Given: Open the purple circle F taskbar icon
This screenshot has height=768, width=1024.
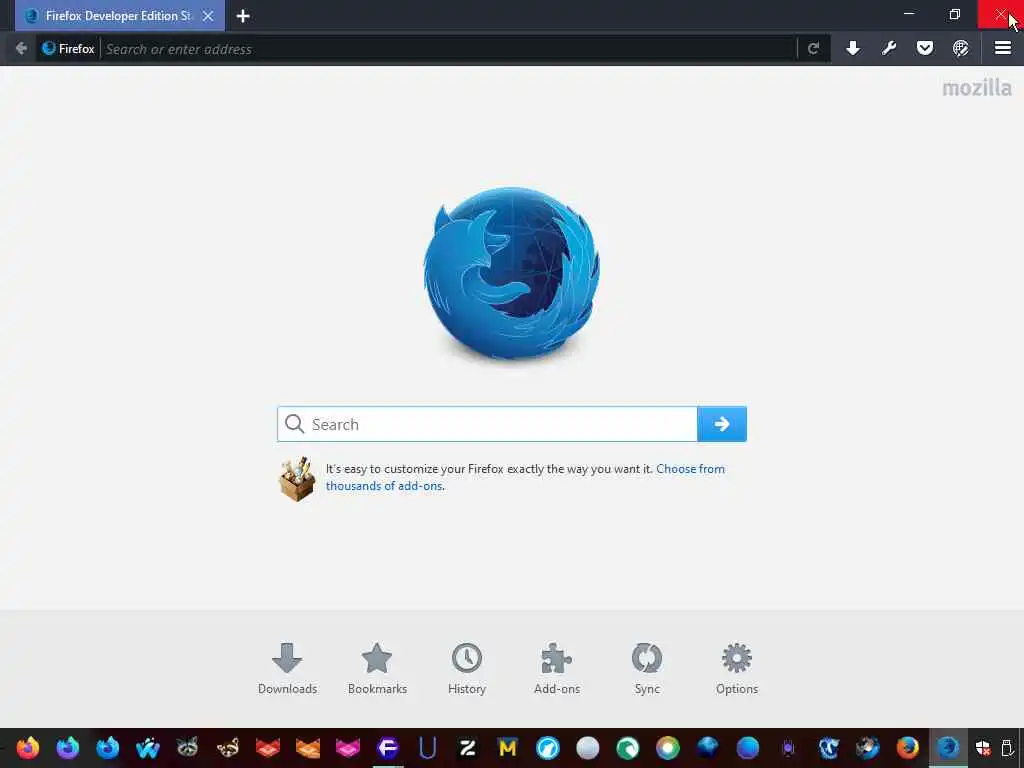Looking at the screenshot, I should coord(387,747).
